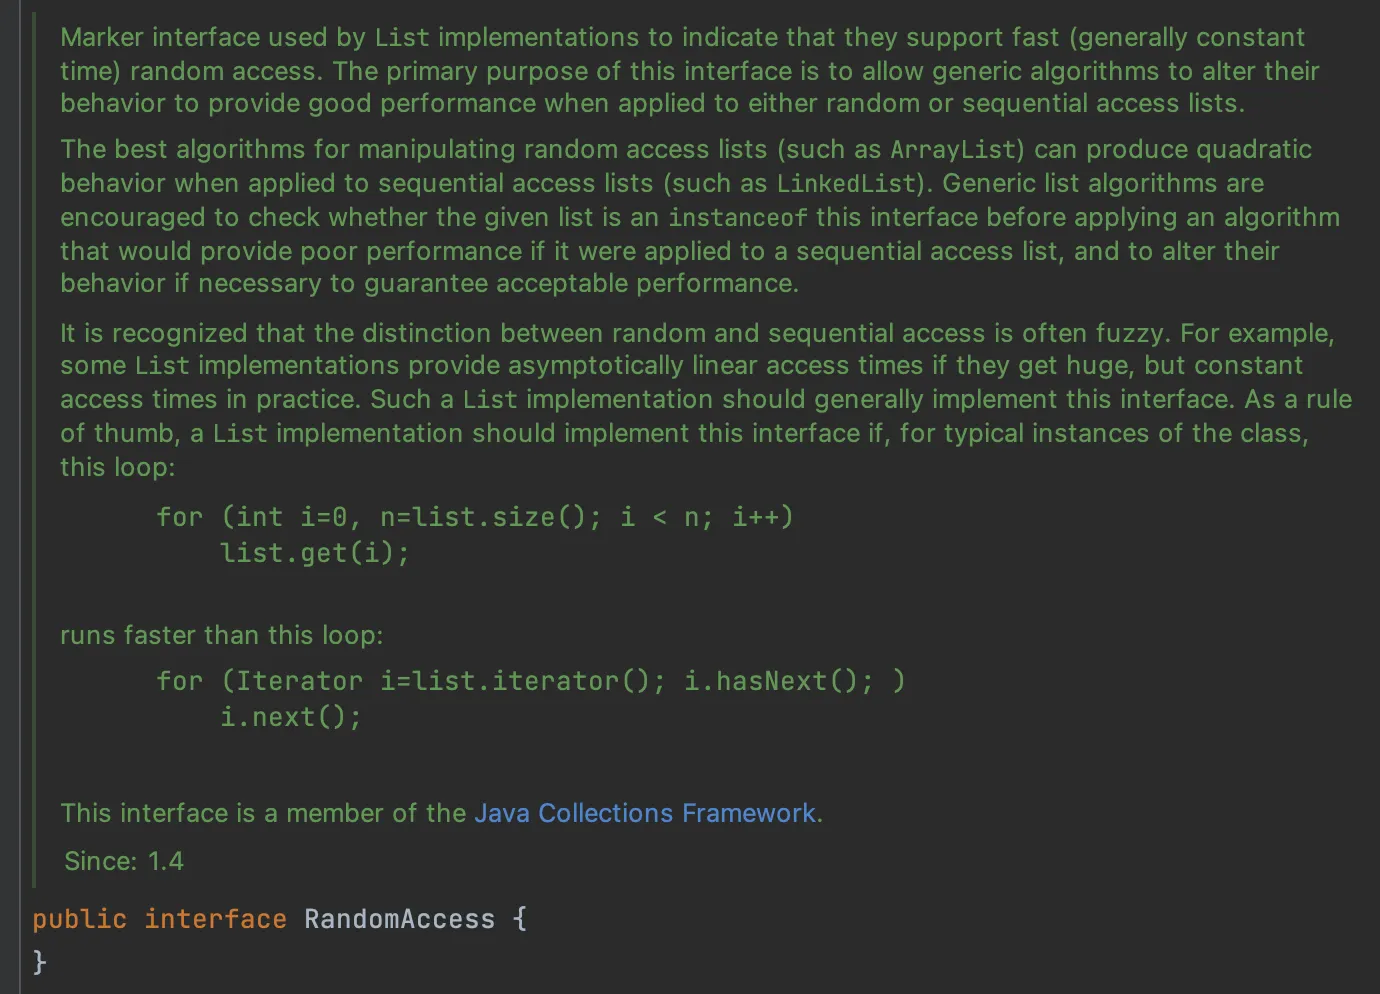Place the cursor on the public keyword

(79, 919)
